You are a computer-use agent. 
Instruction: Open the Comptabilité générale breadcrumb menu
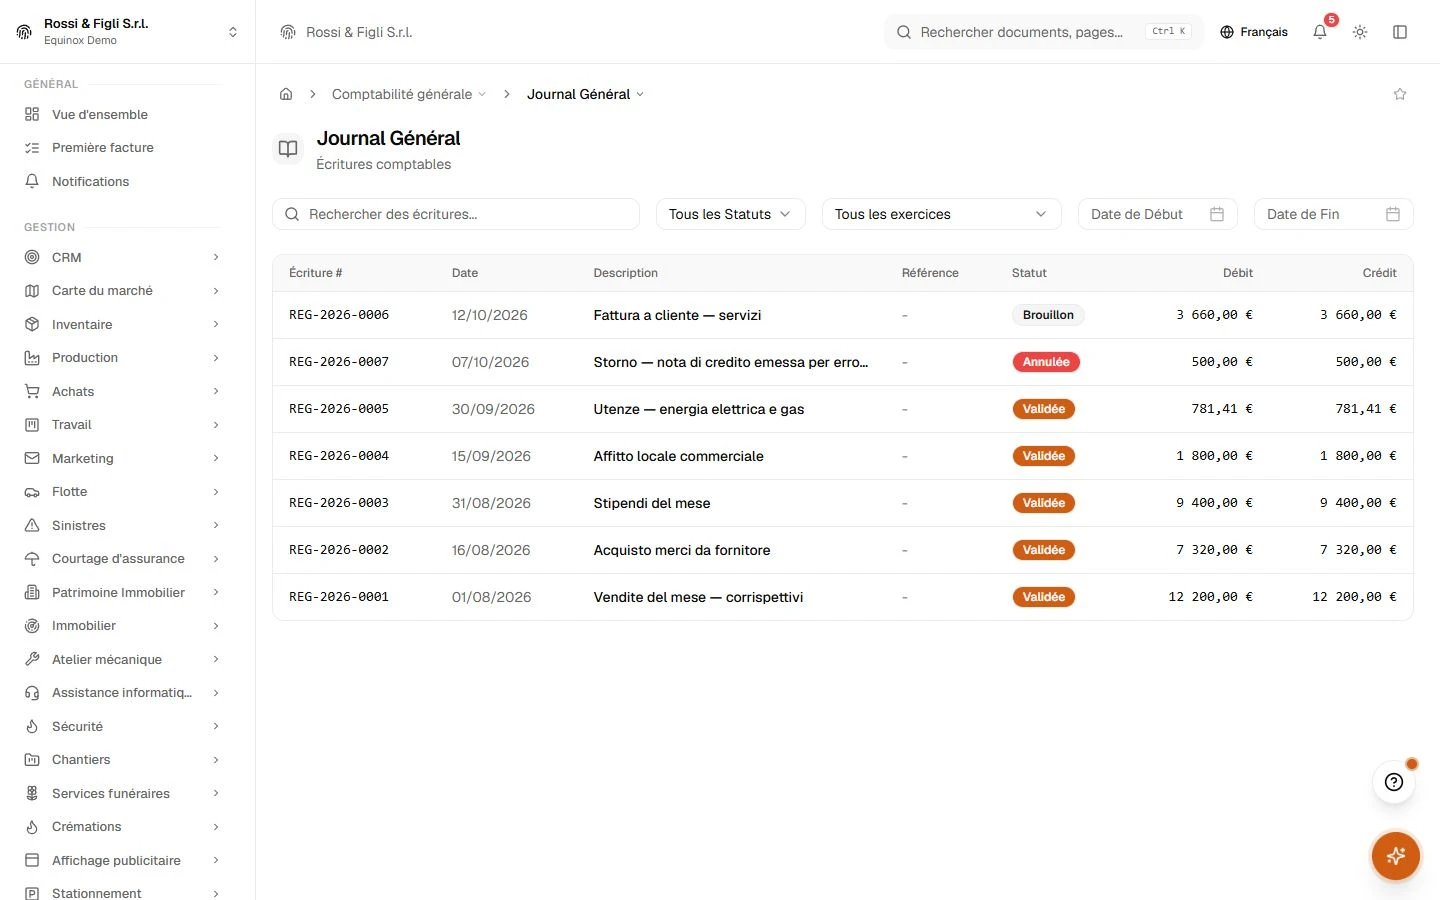(x=409, y=94)
